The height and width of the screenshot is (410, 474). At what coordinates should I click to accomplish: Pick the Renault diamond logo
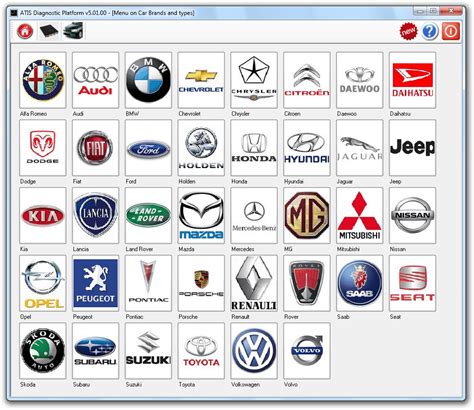[x=254, y=283]
